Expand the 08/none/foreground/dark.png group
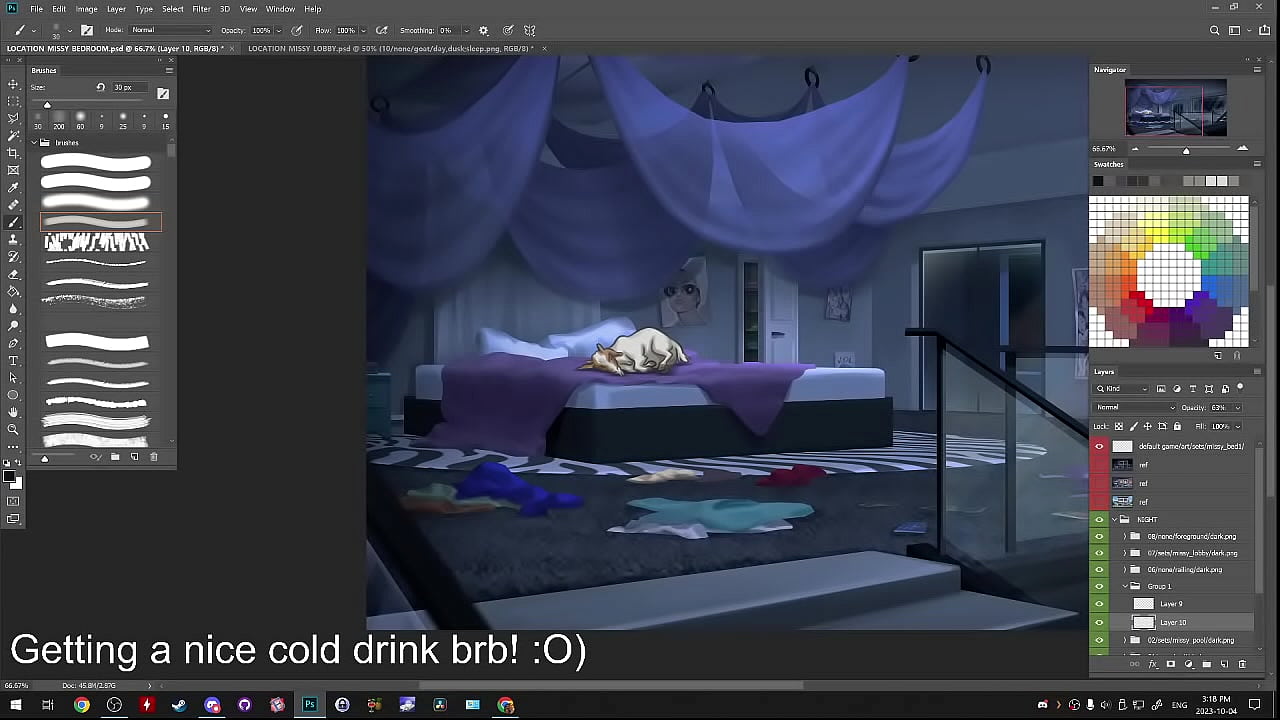Screen dimensions: 1280x720 [1124, 536]
